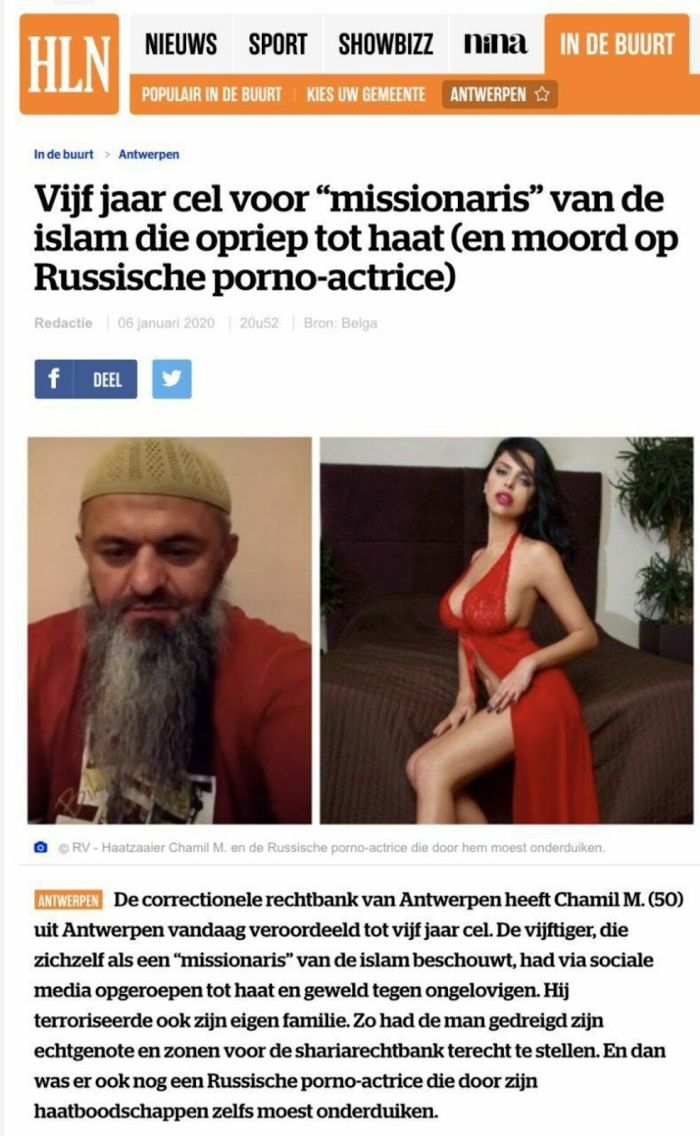Open the nina section tab
This screenshot has width=700, height=1136.
click(x=496, y=44)
